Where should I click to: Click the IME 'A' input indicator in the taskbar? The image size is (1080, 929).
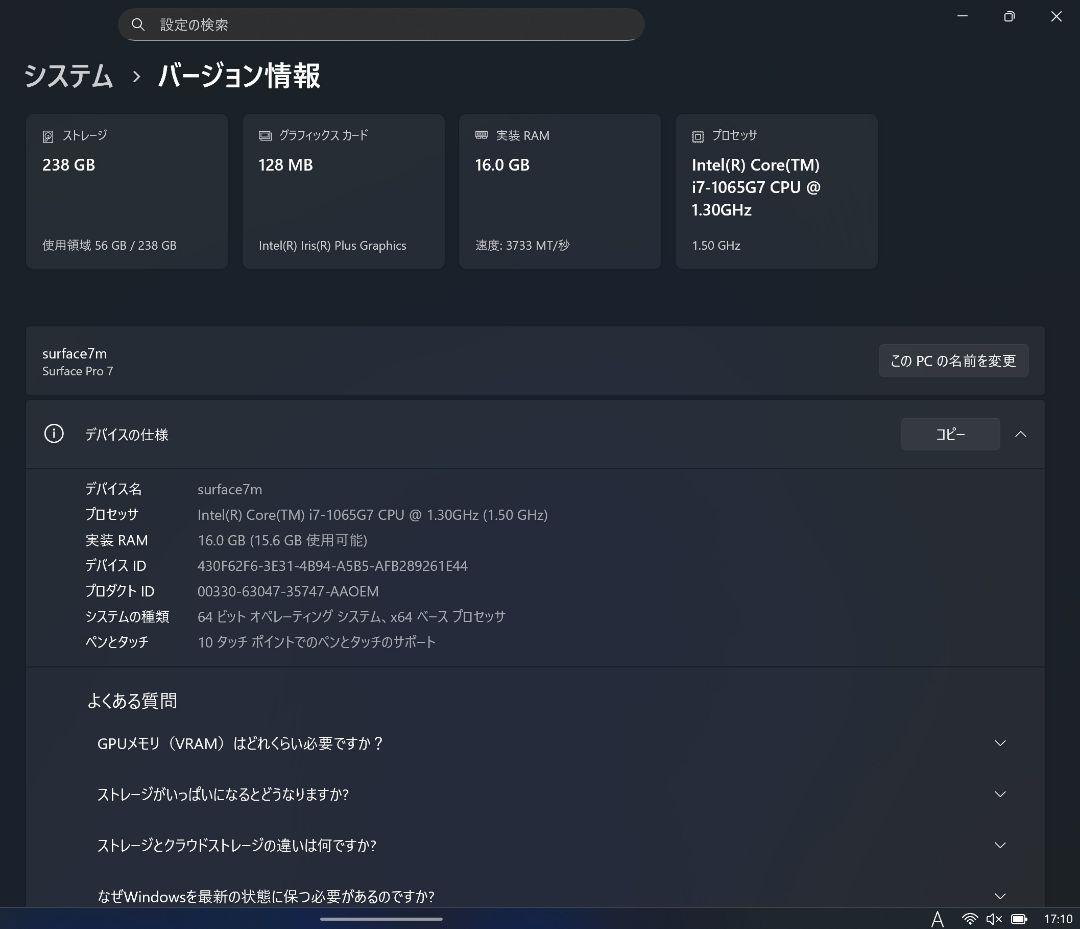coord(937,918)
